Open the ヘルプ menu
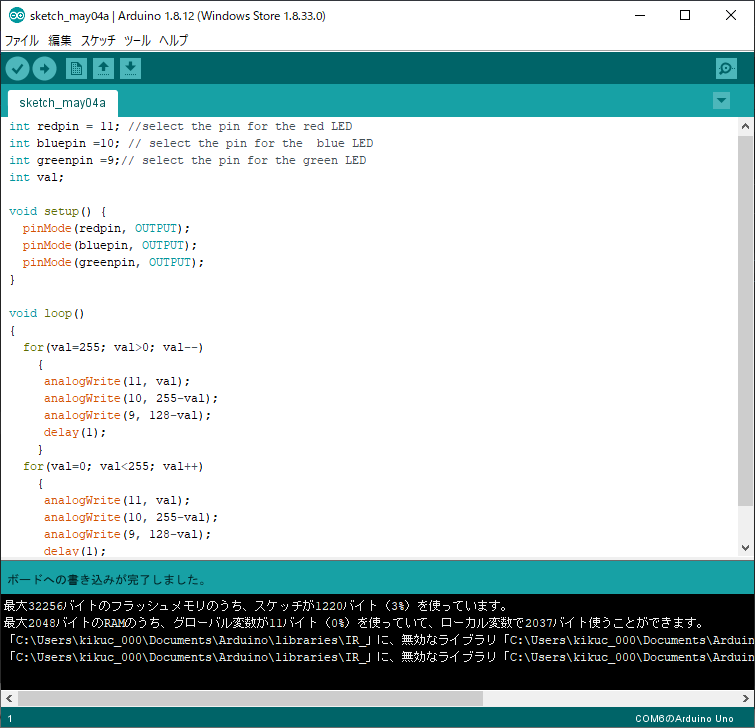Viewport: 755px width, 728px height. pos(173,41)
